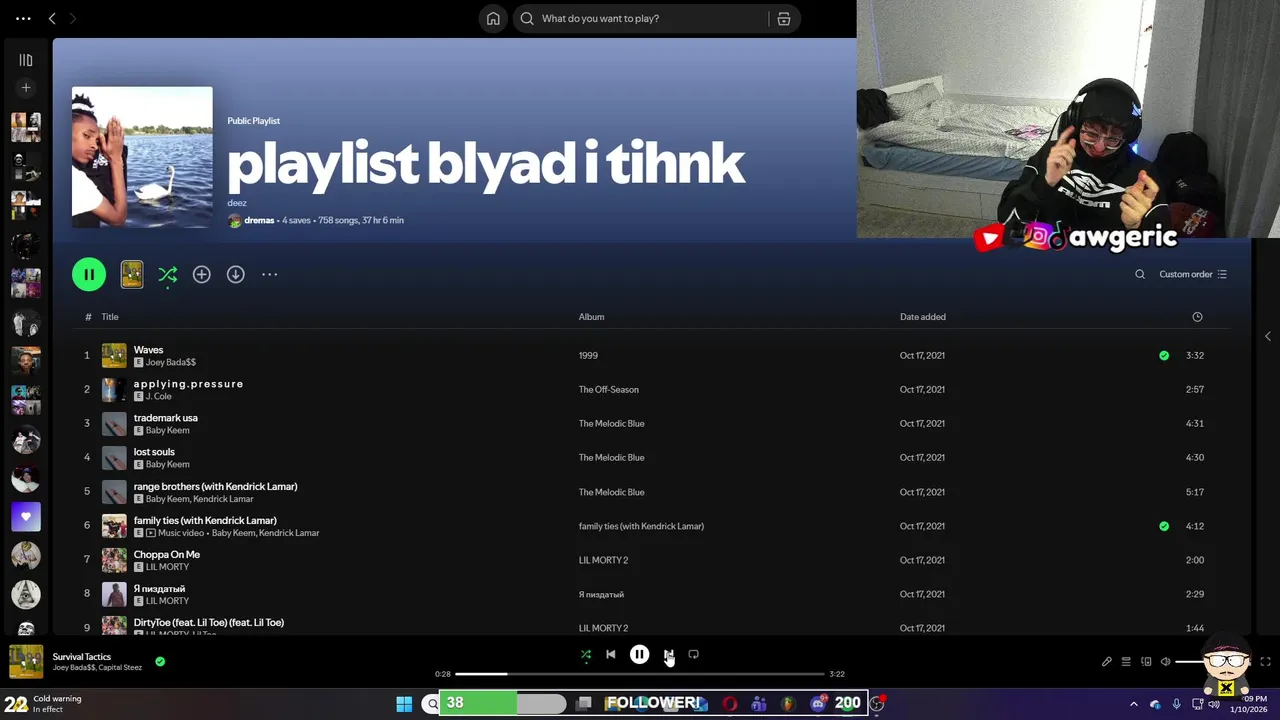Sort by Album column header

pyautogui.click(x=591, y=317)
